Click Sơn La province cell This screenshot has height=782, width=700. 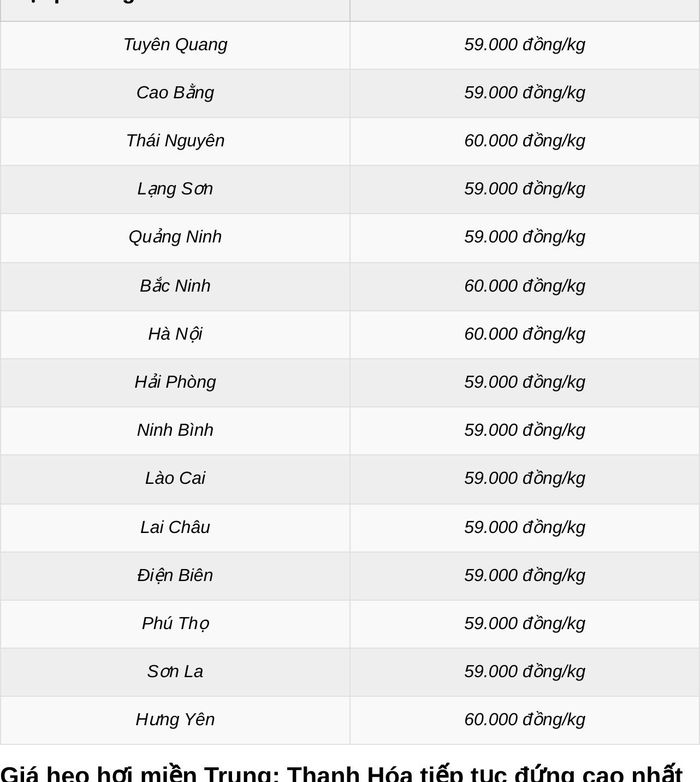click(175, 671)
